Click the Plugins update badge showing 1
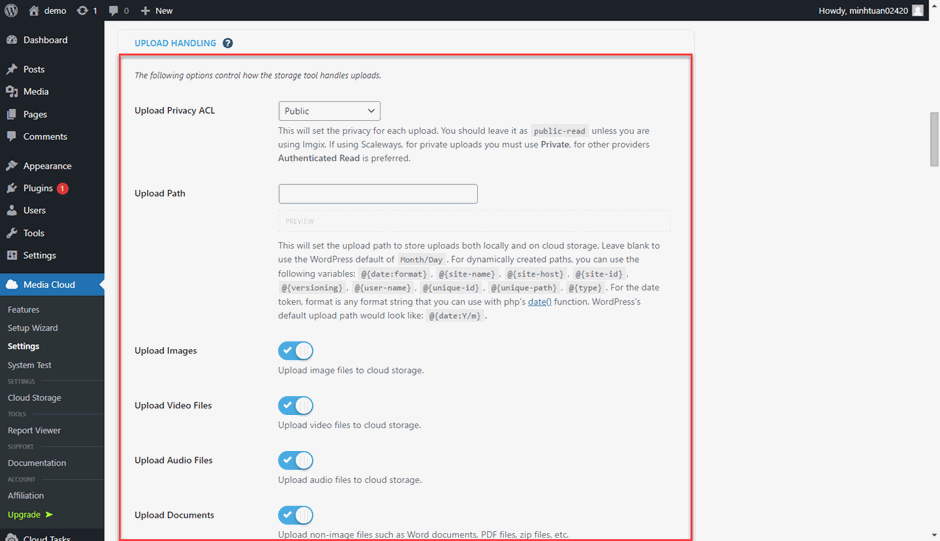Screen dimensions: 940x541 pyautogui.click(x=62, y=188)
